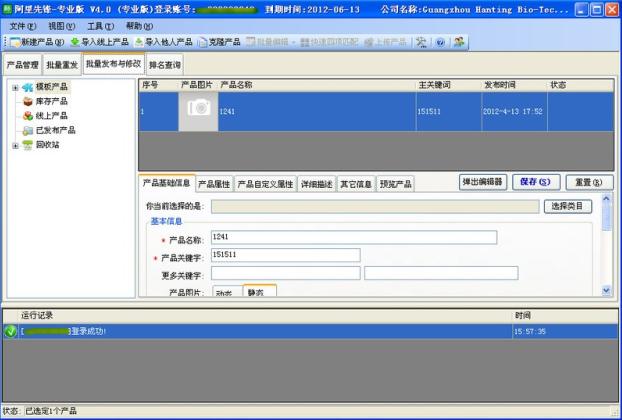
Task: Click the 线上产品 colored icon
Action: 28,116
